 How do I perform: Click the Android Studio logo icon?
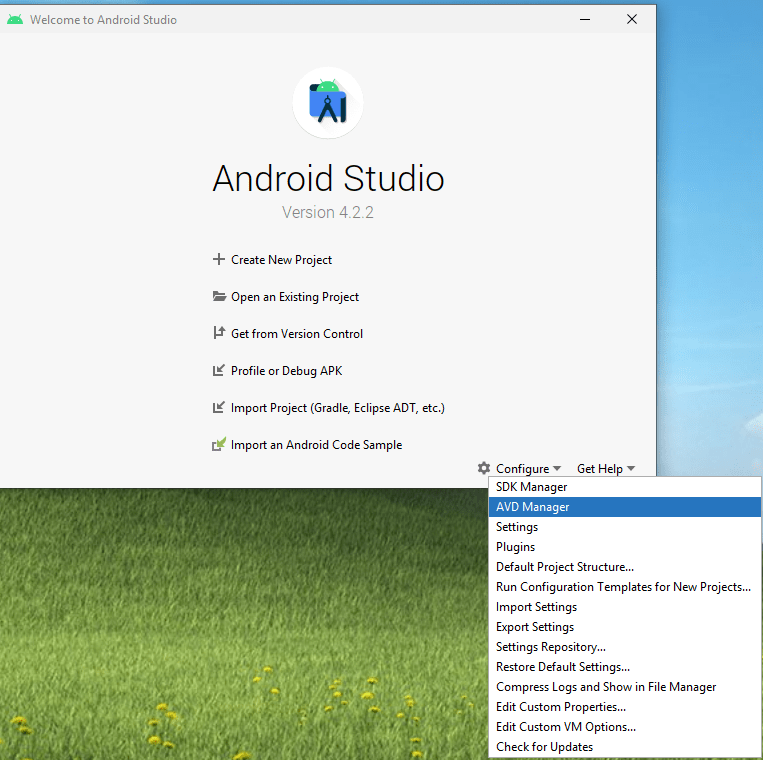(x=327, y=103)
